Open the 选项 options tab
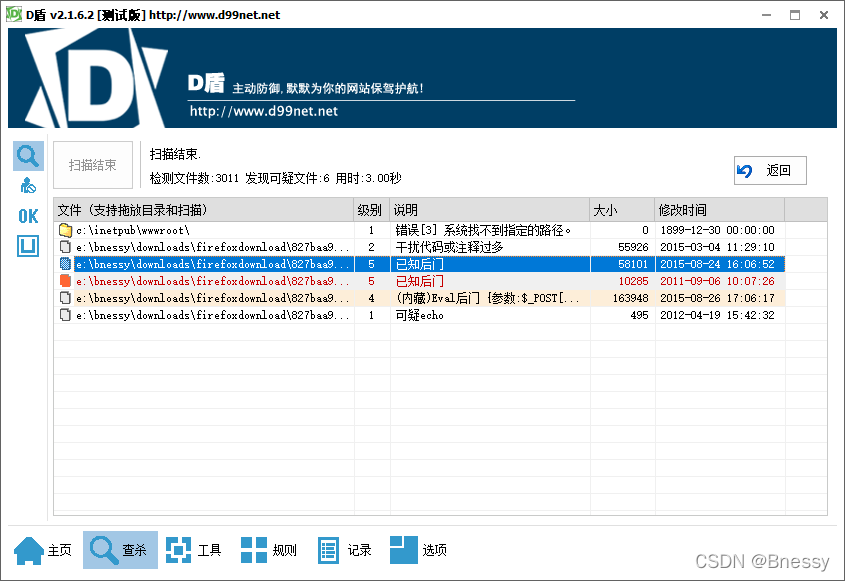The height and width of the screenshot is (581, 845). pyautogui.click(x=419, y=550)
